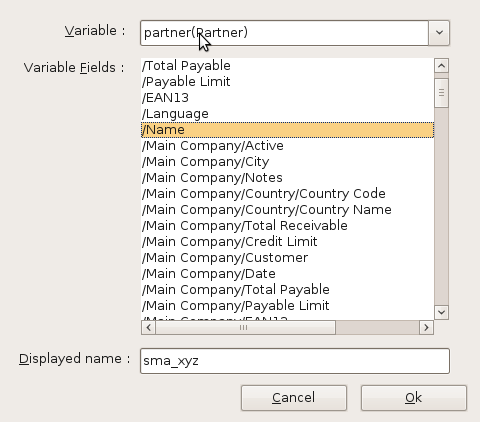The height and width of the screenshot is (422, 480).
Task: Click the horizontal scrollbar thumb
Action: (x=245, y=327)
